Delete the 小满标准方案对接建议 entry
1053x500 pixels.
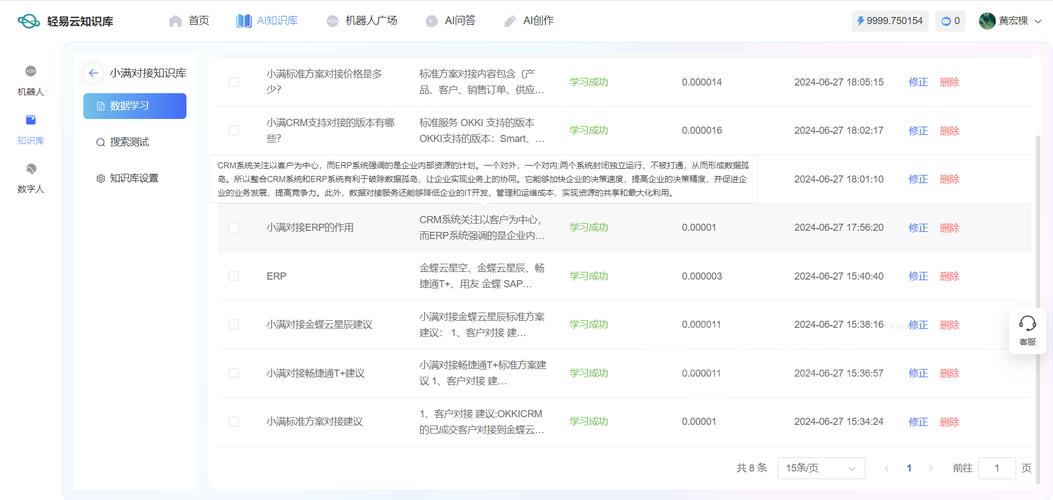click(x=950, y=421)
